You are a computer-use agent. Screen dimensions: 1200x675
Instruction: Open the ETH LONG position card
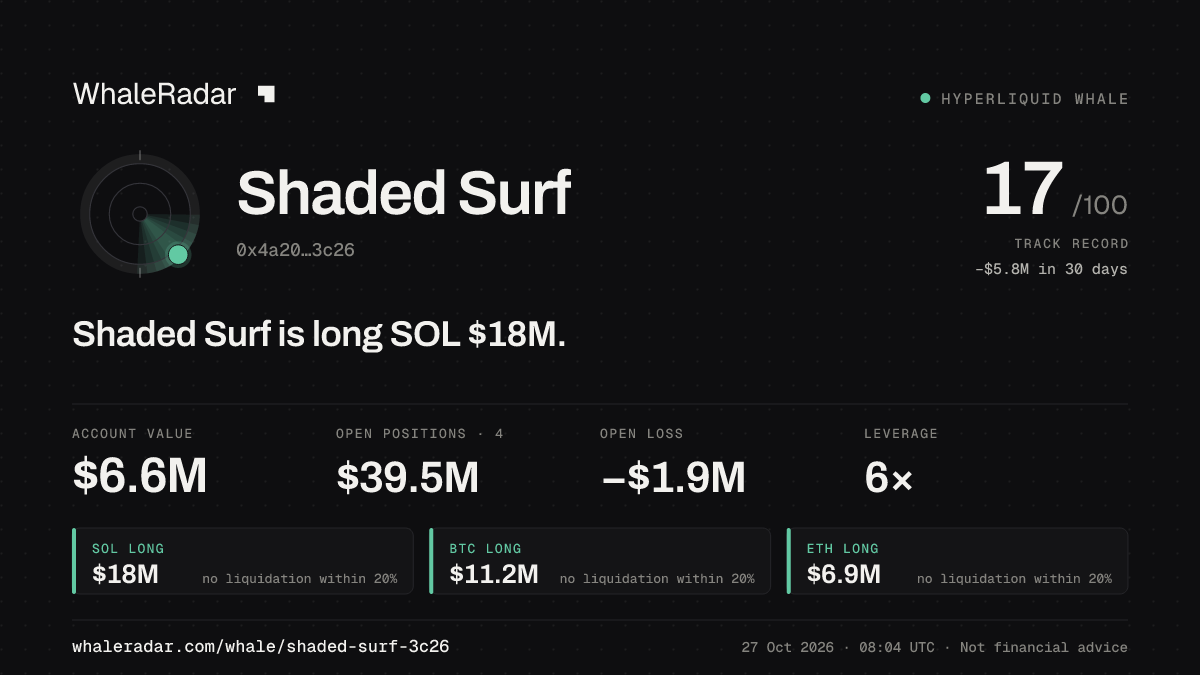pyautogui.click(x=958, y=561)
